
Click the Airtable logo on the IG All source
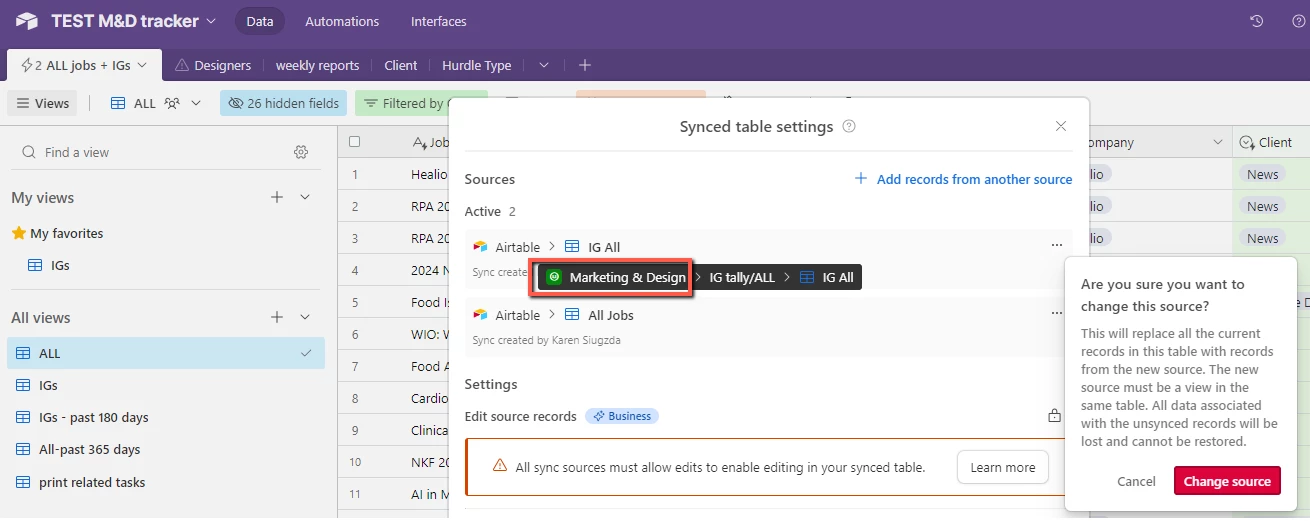(480, 247)
